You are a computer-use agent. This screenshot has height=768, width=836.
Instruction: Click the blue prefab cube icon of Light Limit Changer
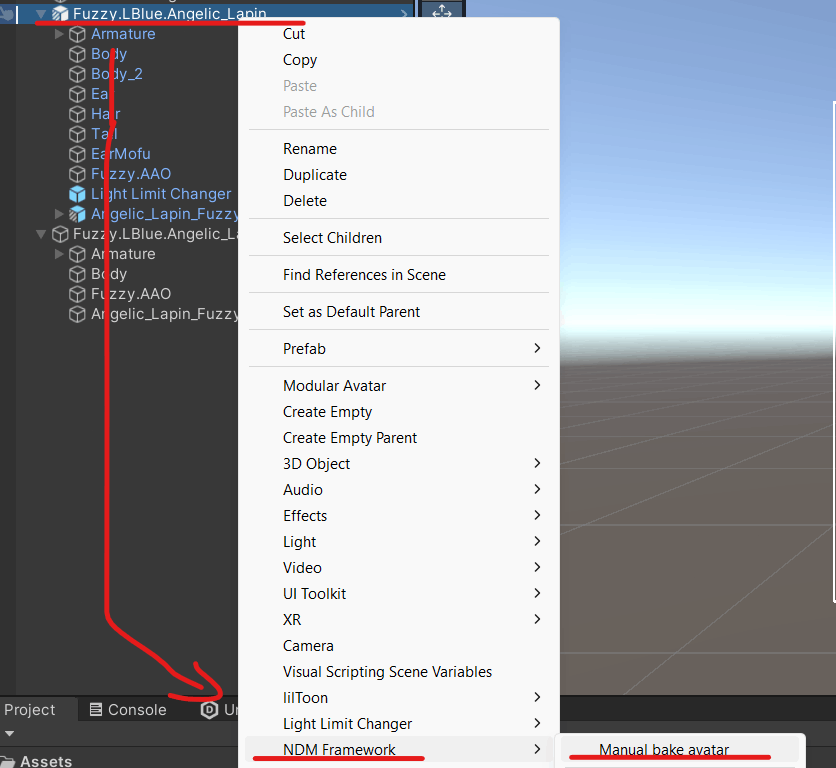click(x=77, y=194)
